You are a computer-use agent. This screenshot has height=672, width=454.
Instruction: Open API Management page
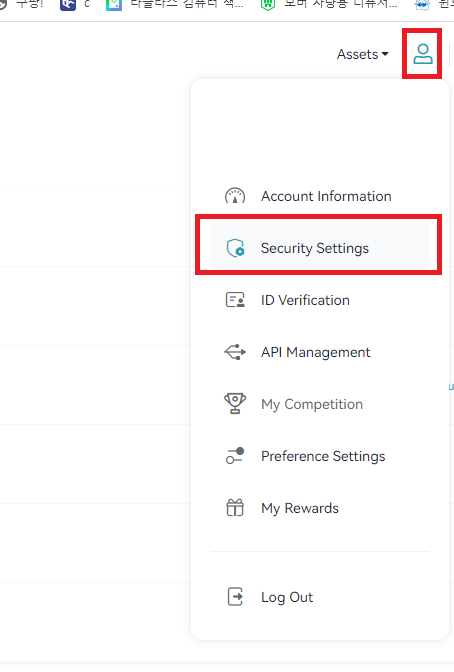[320, 352]
